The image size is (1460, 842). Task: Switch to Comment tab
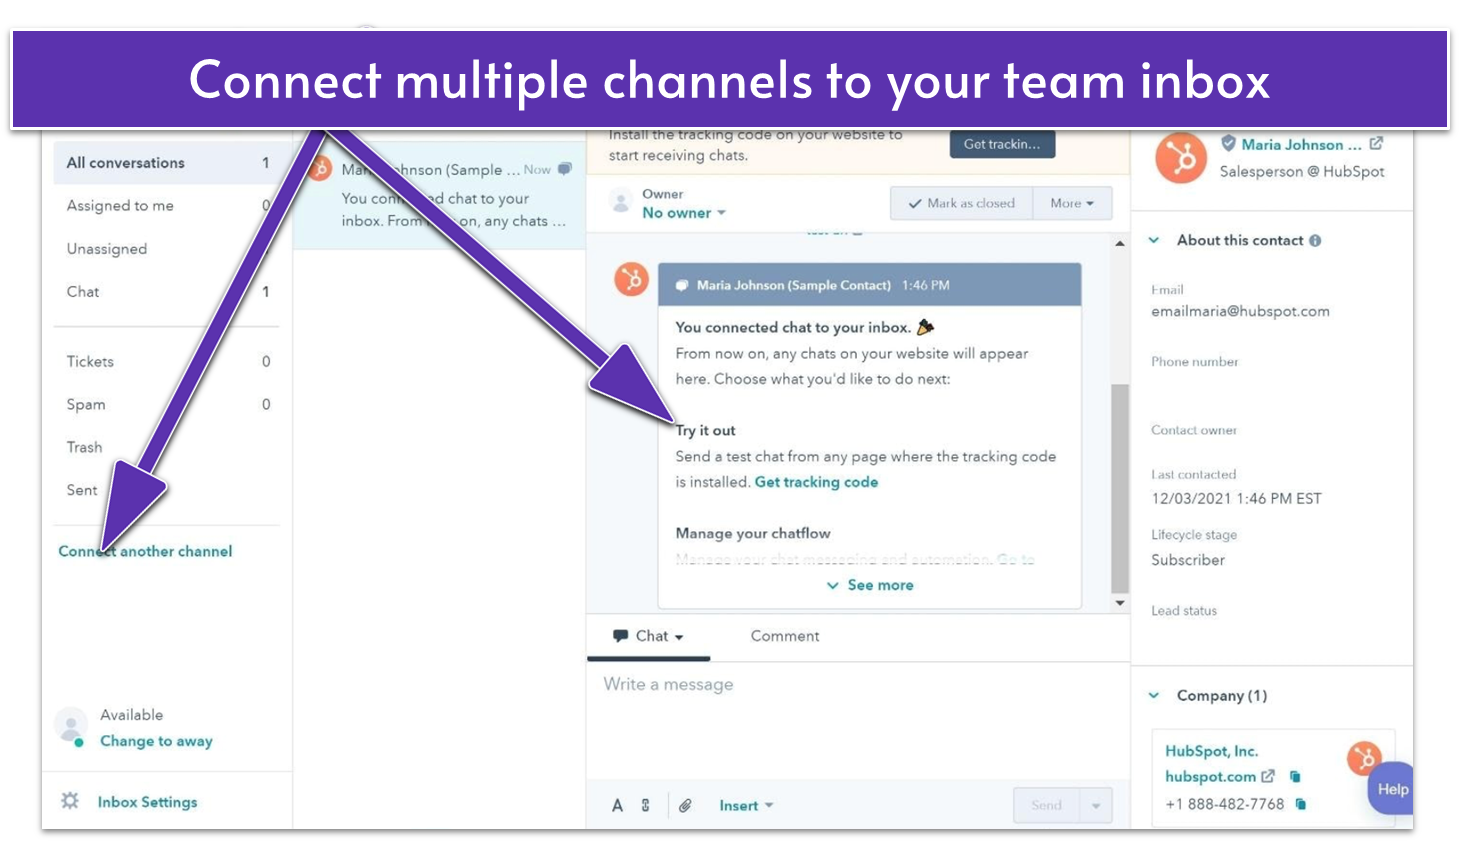click(785, 636)
